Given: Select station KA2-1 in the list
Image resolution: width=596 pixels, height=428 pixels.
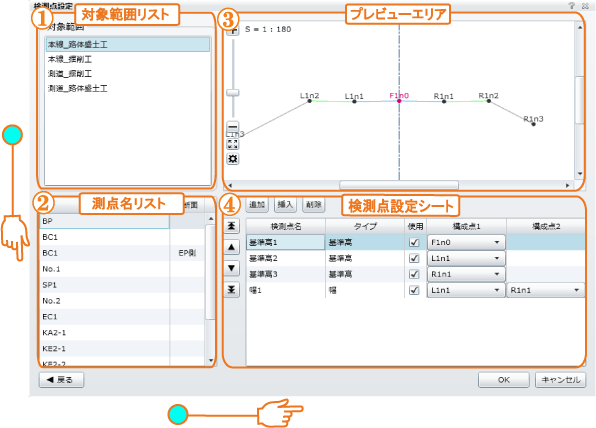Looking at the screenshot, I should pyautogui.click(x=122, y=333).
